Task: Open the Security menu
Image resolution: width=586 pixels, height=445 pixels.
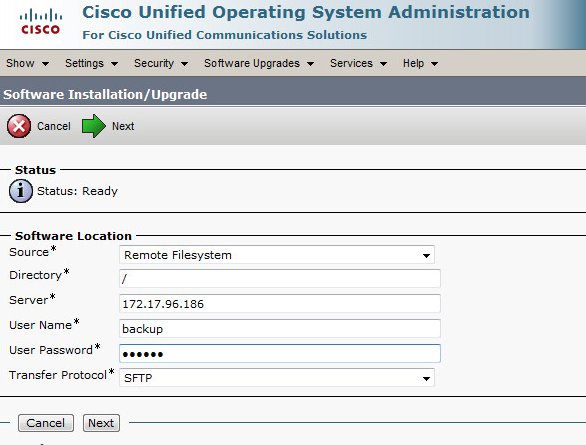Action: [161, 64]
